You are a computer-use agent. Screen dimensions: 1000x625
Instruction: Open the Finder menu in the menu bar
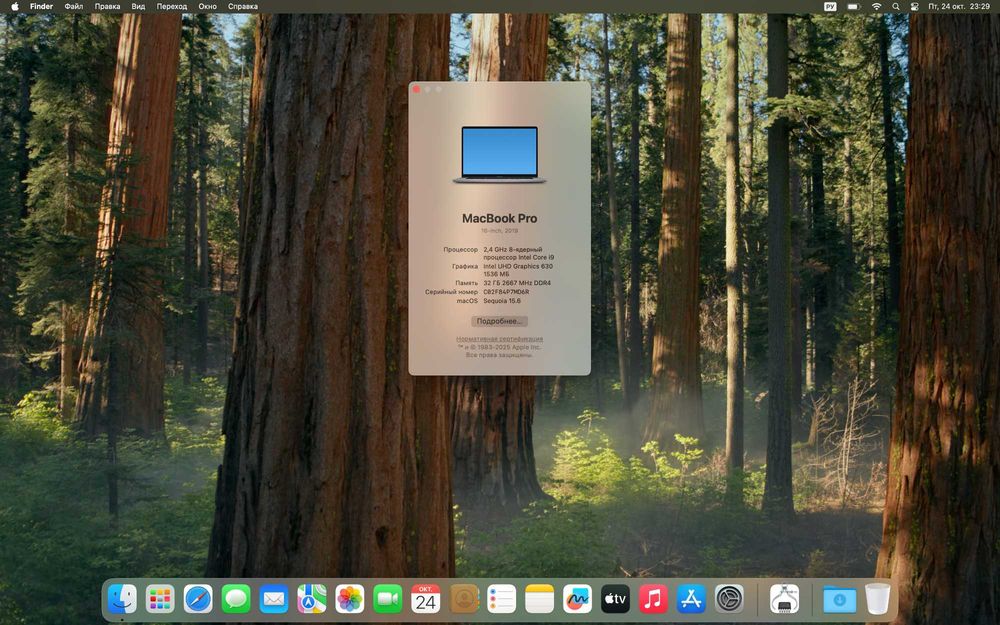point(41,6)
